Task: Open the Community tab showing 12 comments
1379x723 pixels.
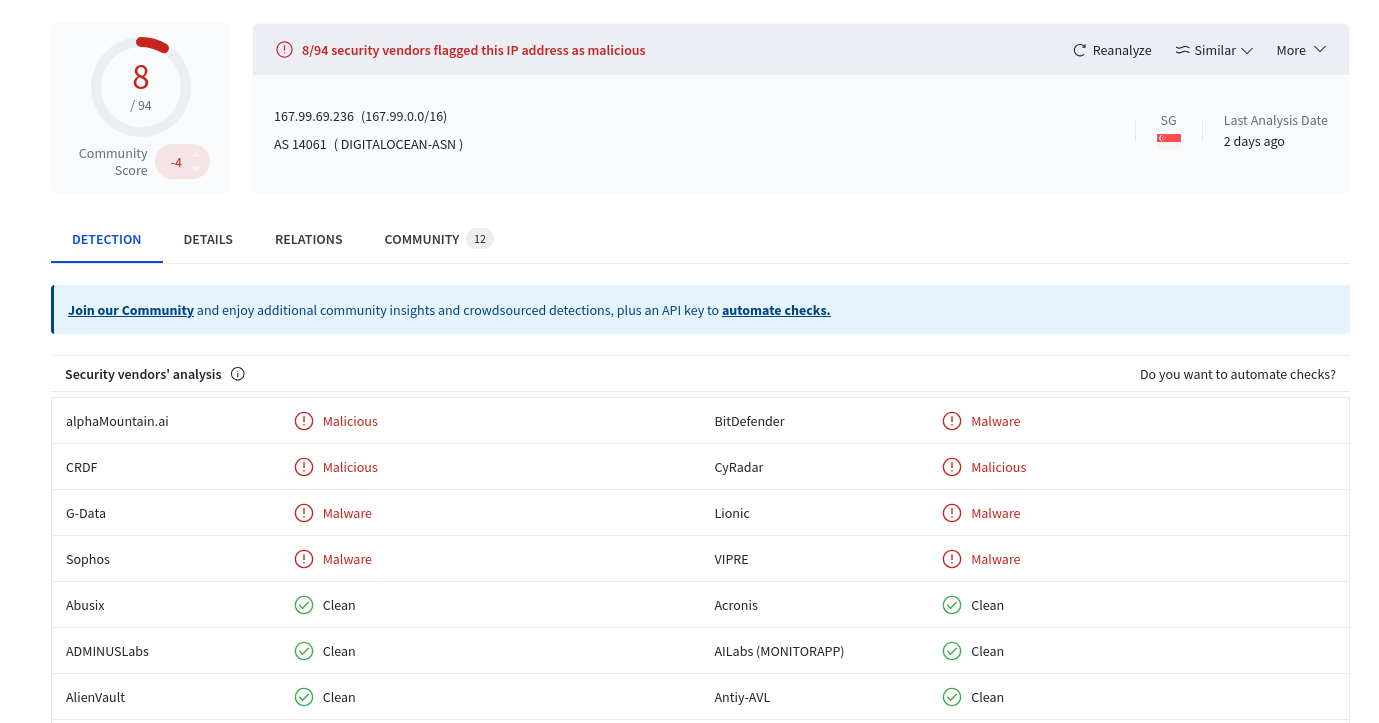Action: (x=421, y=239)
